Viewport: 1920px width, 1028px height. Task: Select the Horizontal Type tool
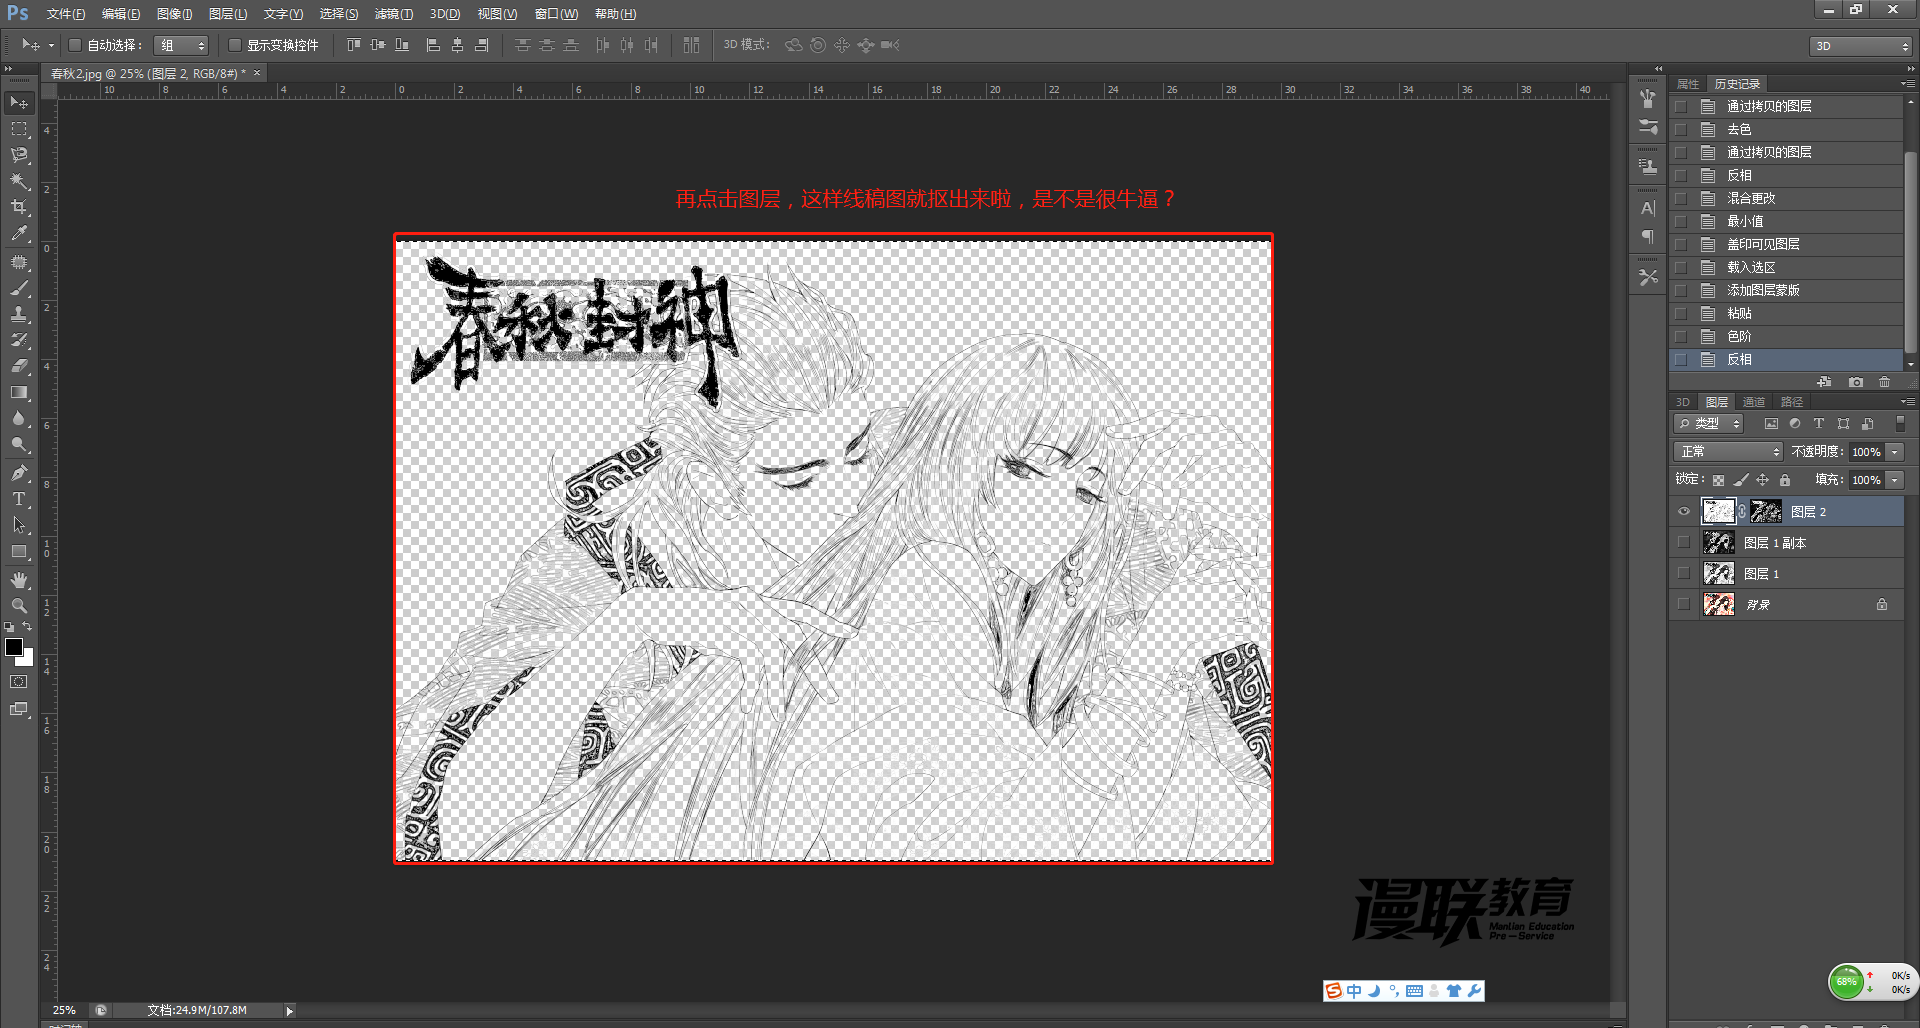19,499
